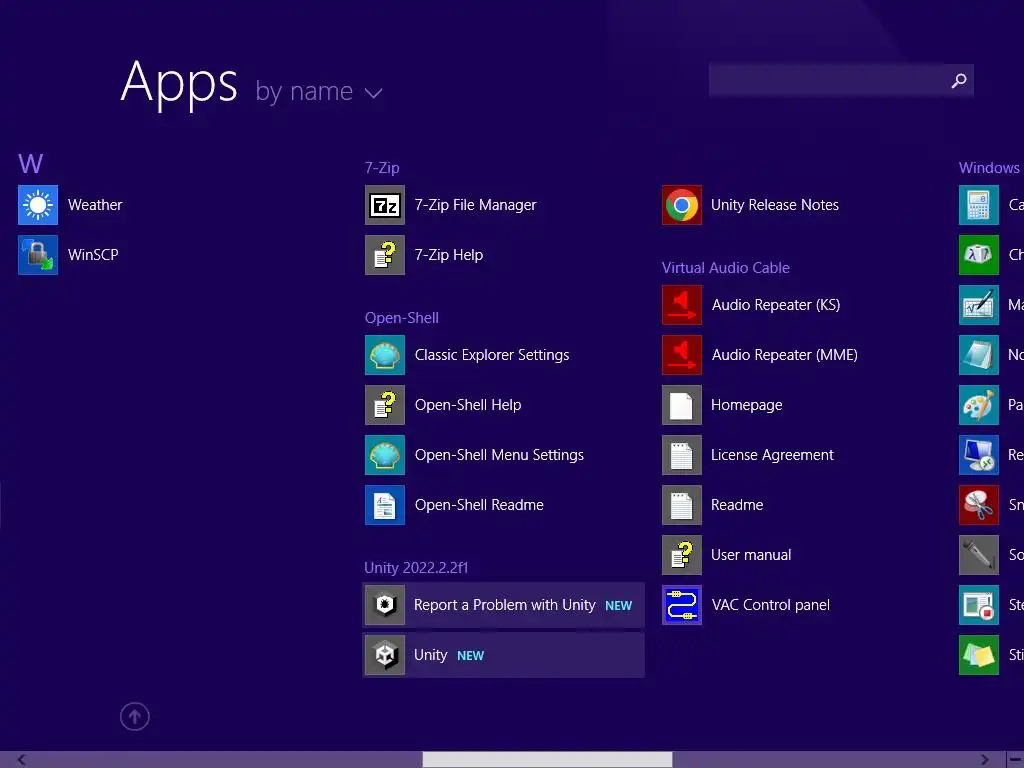Open the Sound Recorder microphone icon
This screenshot has height=768, width=1024.
pyautogui.click(x=979, y=555)
